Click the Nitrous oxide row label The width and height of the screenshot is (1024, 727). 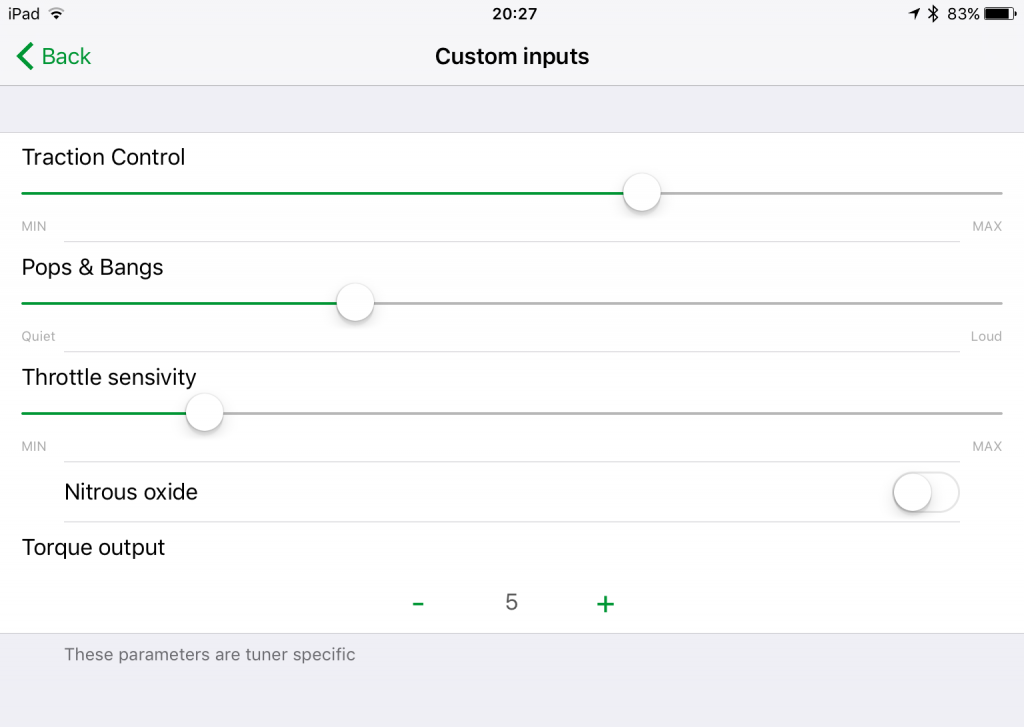pos(131,492)
